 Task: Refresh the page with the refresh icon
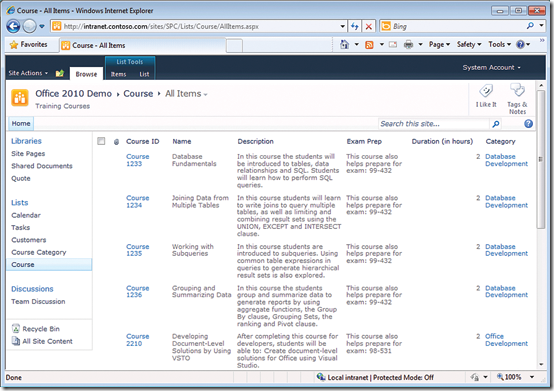355,26
